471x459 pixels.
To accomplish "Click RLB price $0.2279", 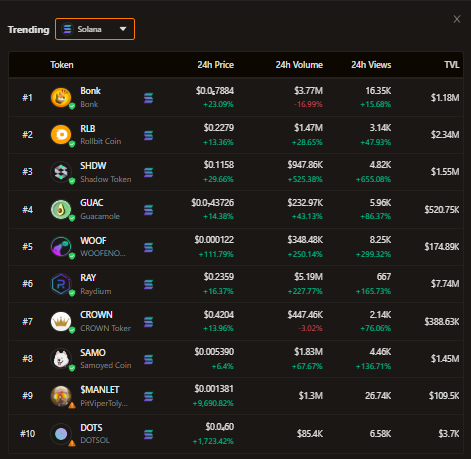I will tap(219, 128).
